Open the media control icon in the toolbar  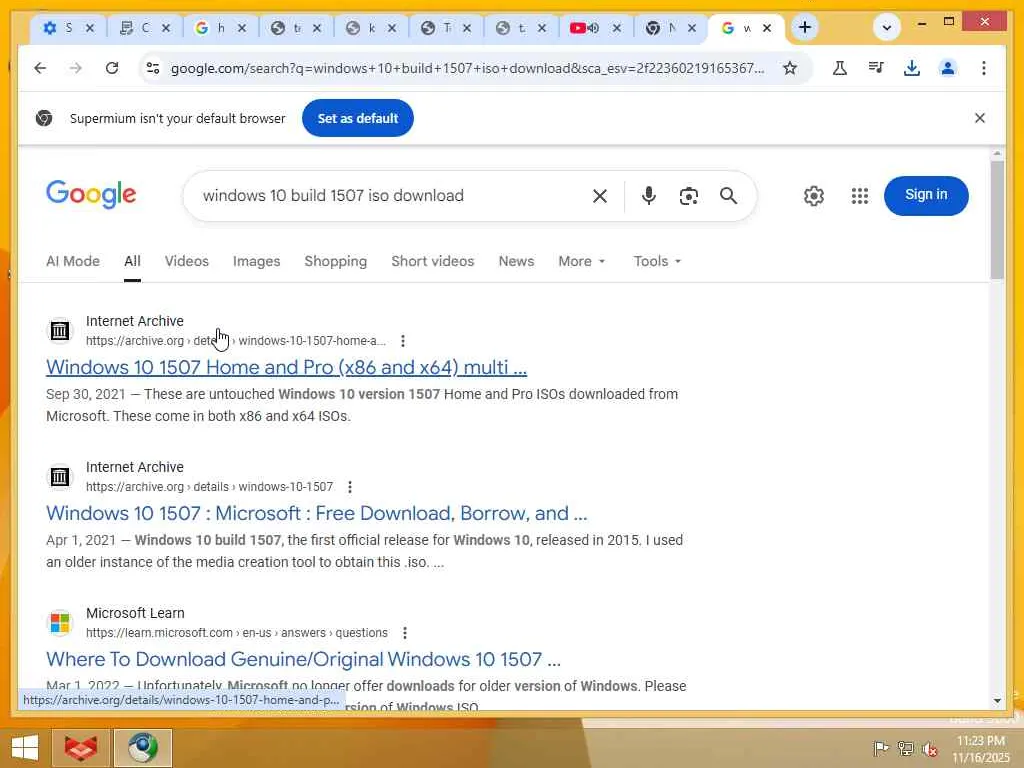click(x=876, y=68)
